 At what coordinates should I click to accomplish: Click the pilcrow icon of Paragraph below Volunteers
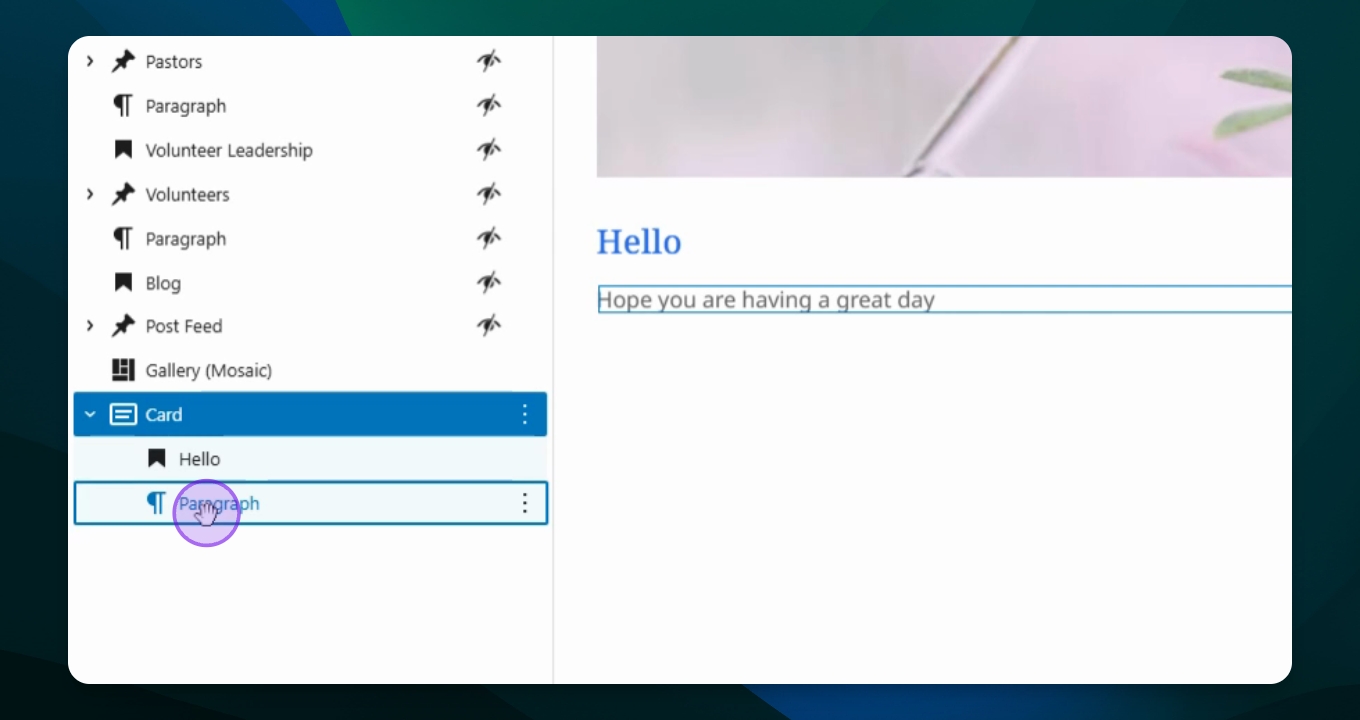(x=123, y=239)
